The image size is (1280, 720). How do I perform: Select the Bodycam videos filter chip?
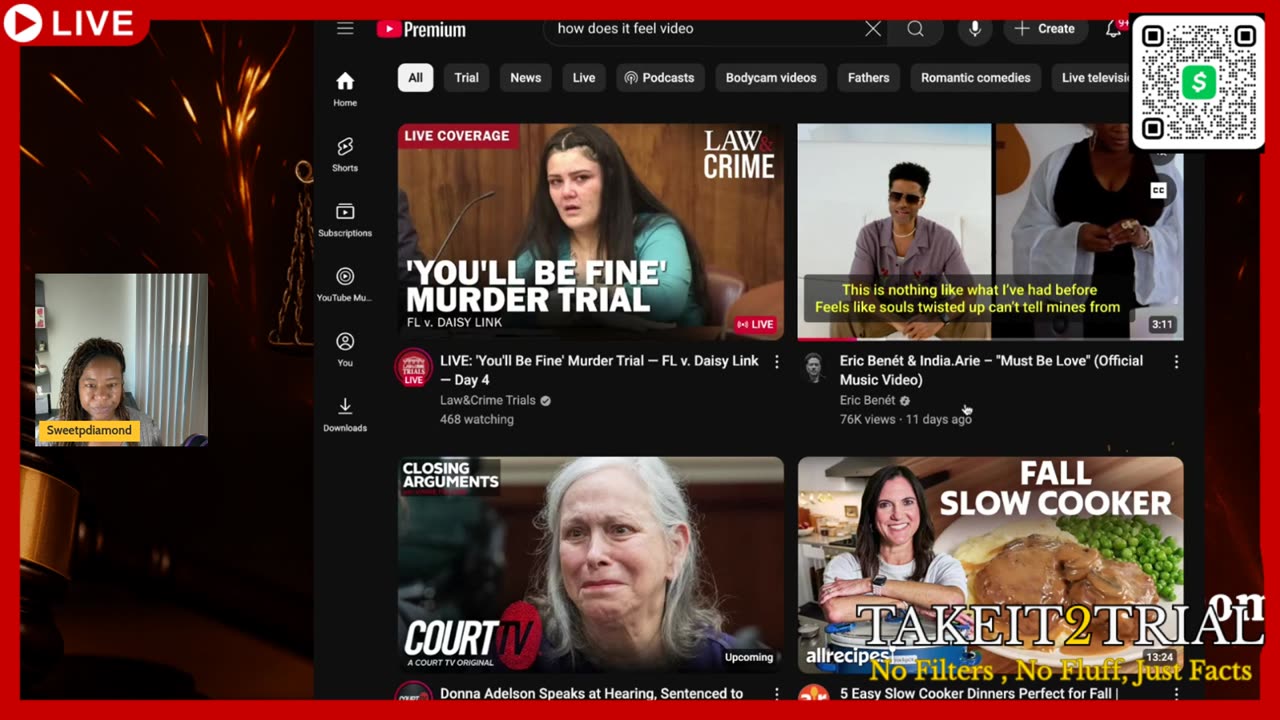tap(771, 78)
